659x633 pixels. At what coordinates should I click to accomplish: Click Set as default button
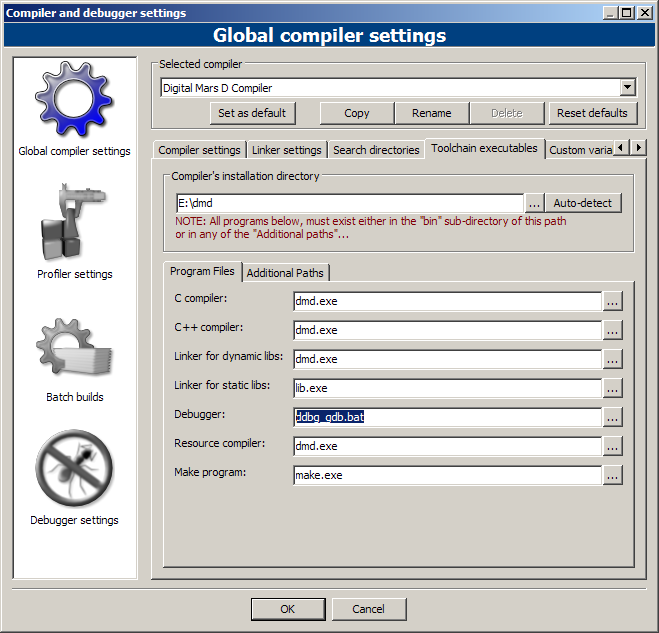(252, 113)
